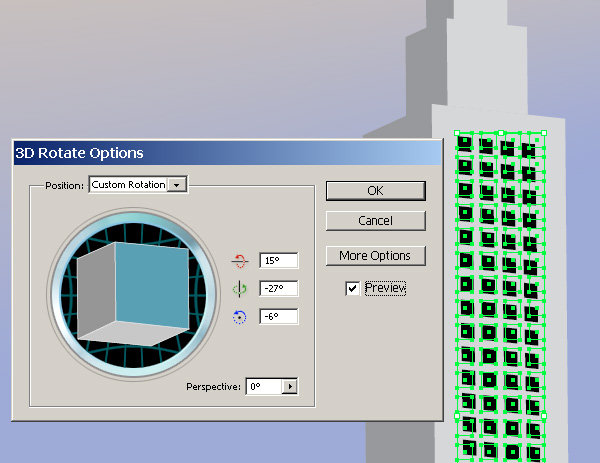Click the Cancel button

click(x=375, y=221)
